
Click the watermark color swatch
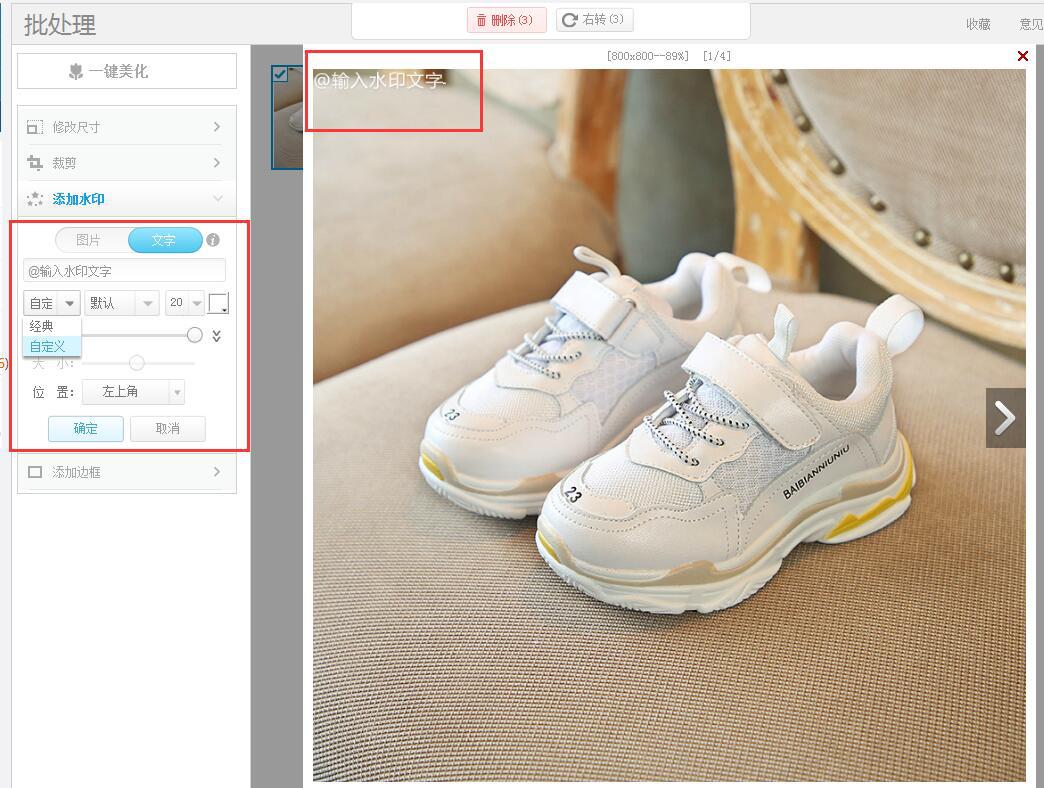click(218, 303)
